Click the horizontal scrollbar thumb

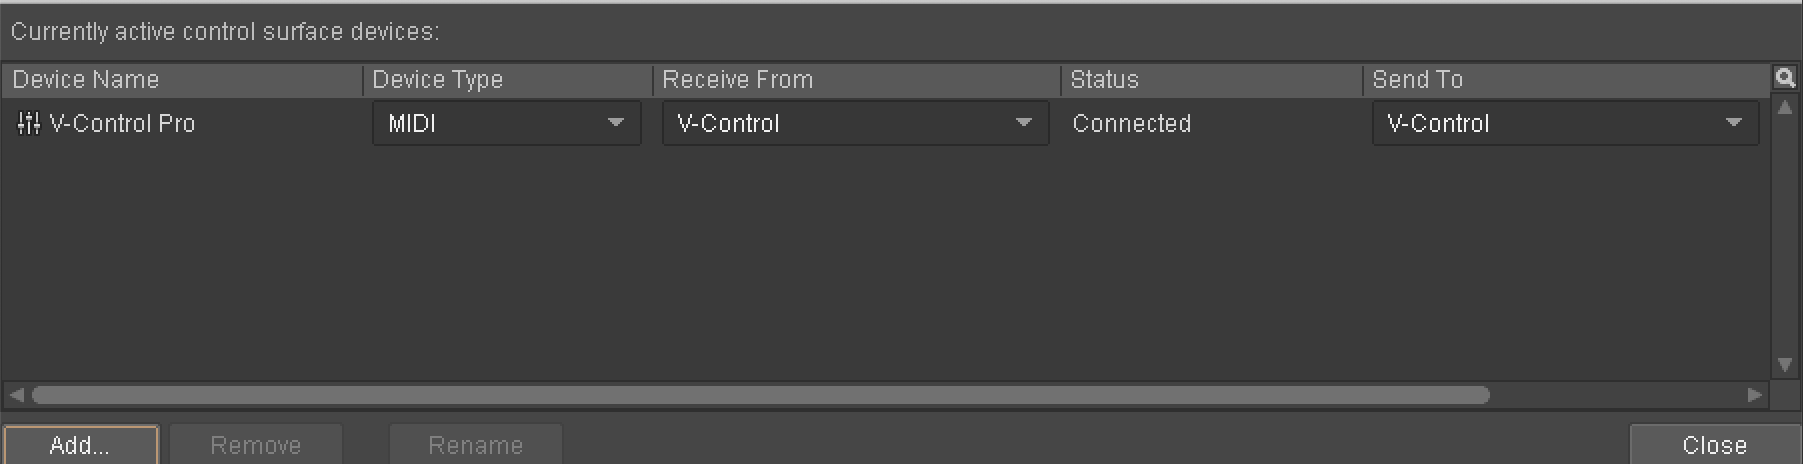pos(760,395)
